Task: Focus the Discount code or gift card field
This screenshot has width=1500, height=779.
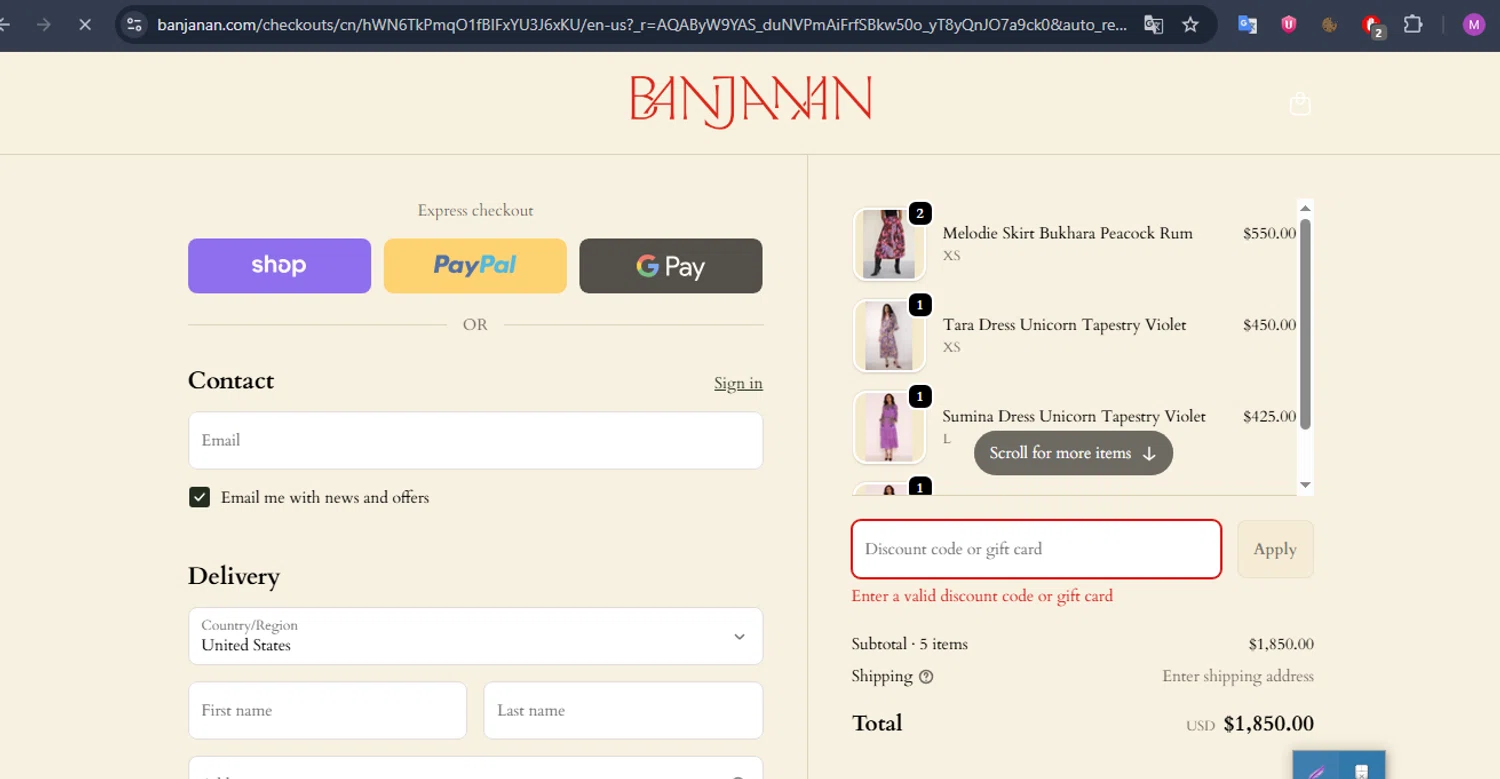Action: (1036, 549)
